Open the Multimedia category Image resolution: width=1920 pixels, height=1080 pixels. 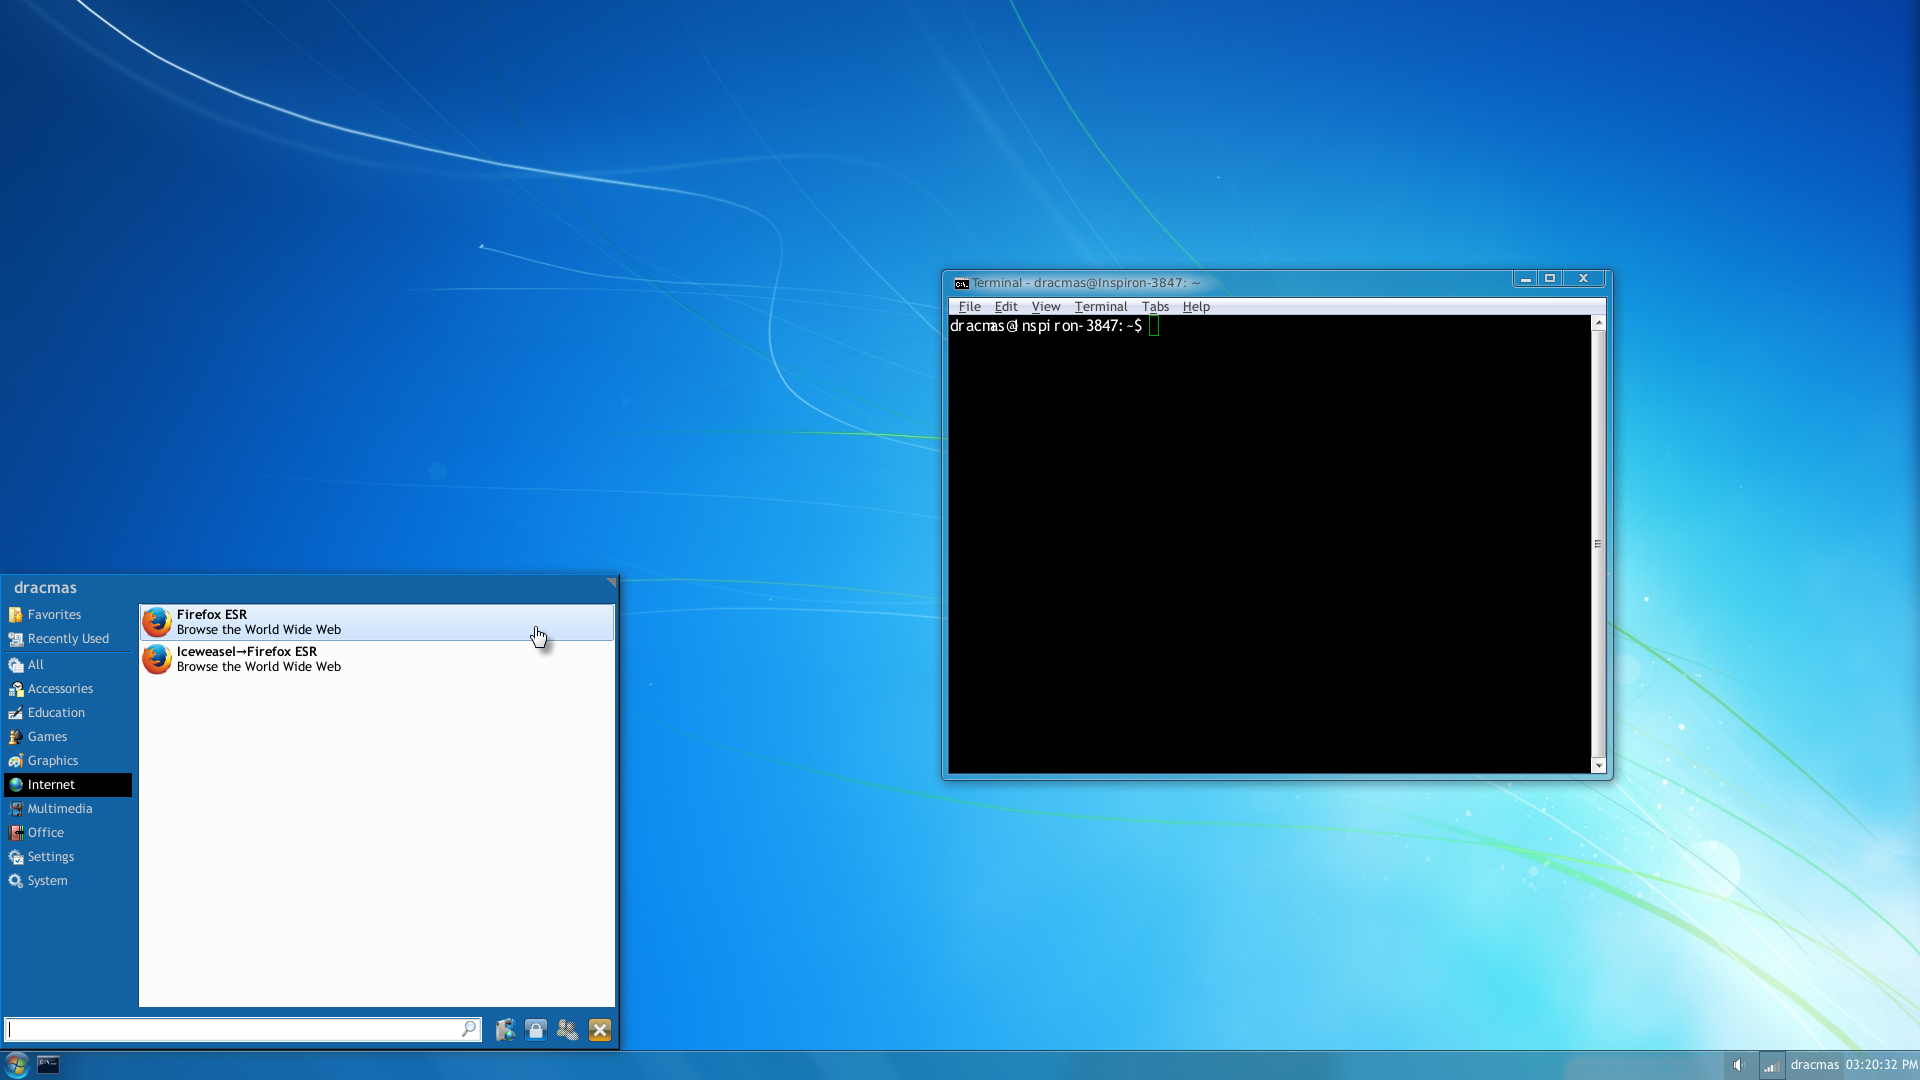point(68,809)
